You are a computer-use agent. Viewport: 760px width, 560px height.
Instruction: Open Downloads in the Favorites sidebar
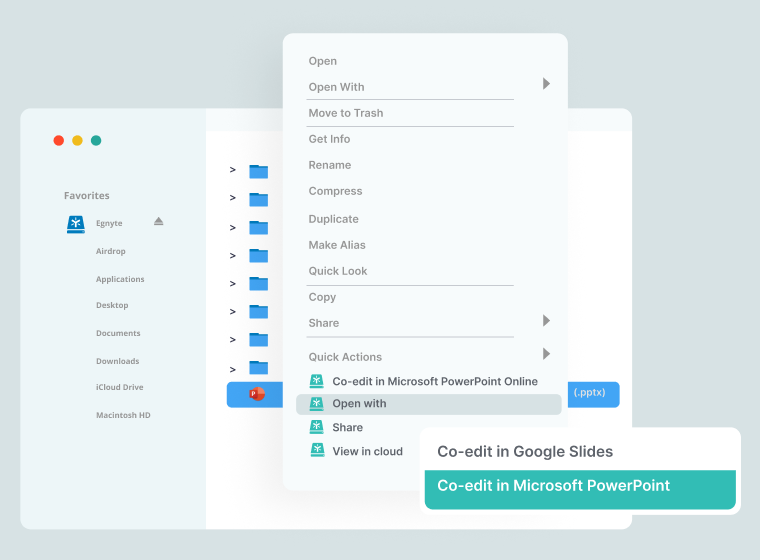117,361
